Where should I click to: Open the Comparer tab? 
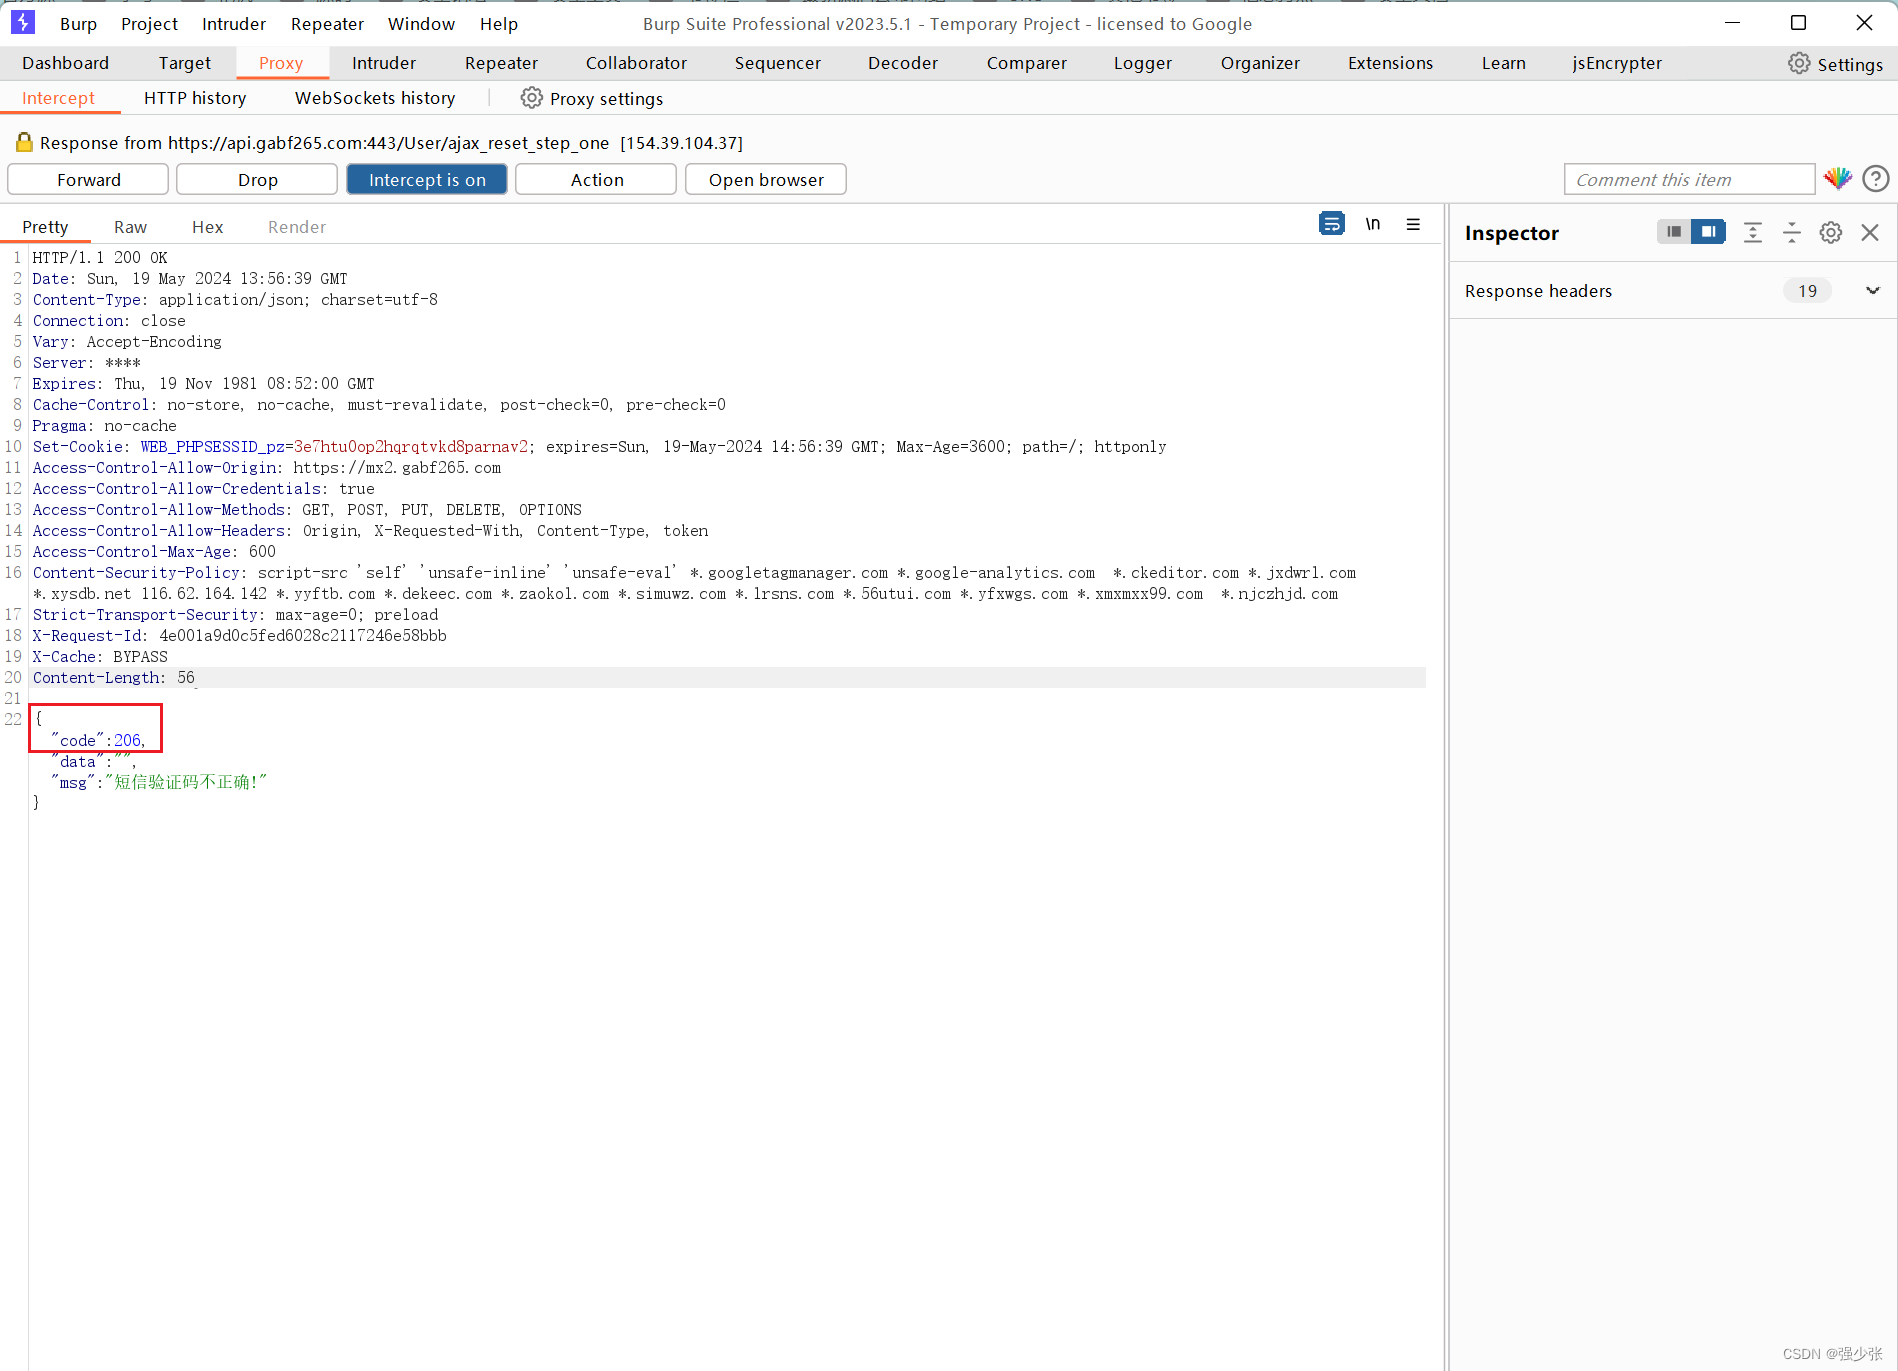pyautogui.click(x=1026, y=63)
